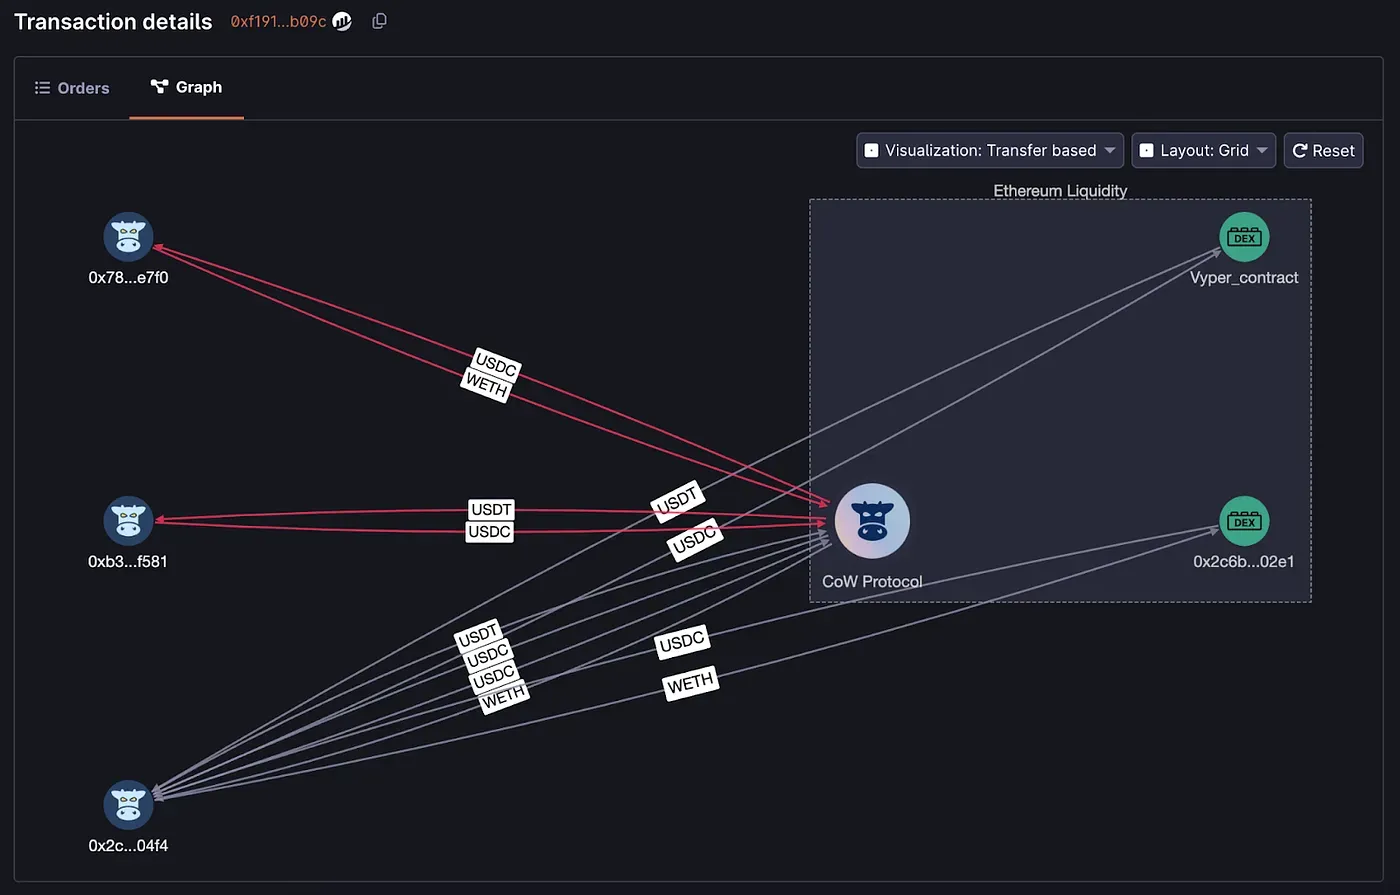Click the chart icon beside the transaction hash
Image resolution: width=1400 pixels, height=895 pixels.
341,20
